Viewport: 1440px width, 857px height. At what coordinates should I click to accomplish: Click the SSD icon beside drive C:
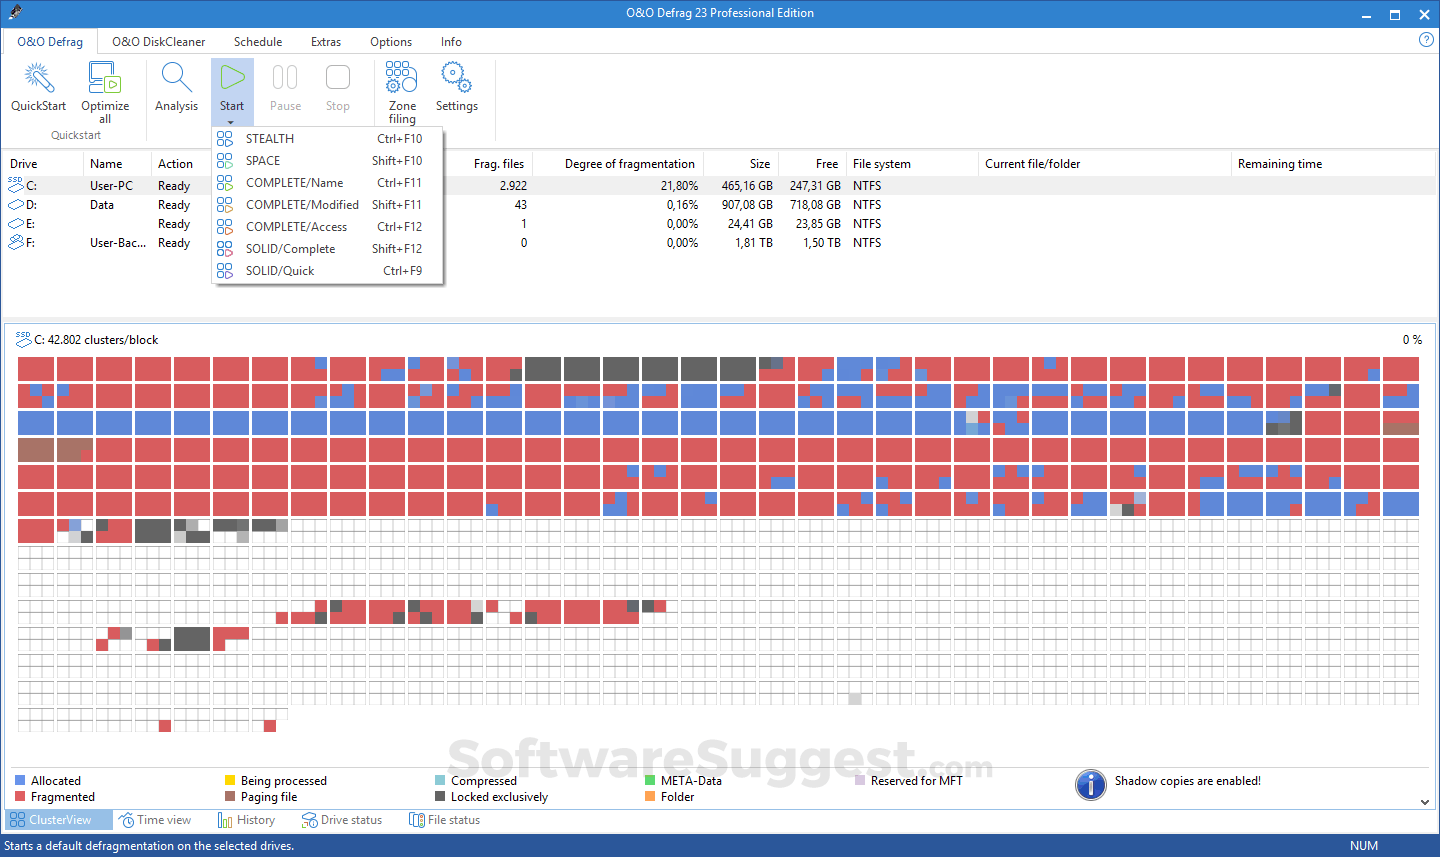click(x=15, y=185)
